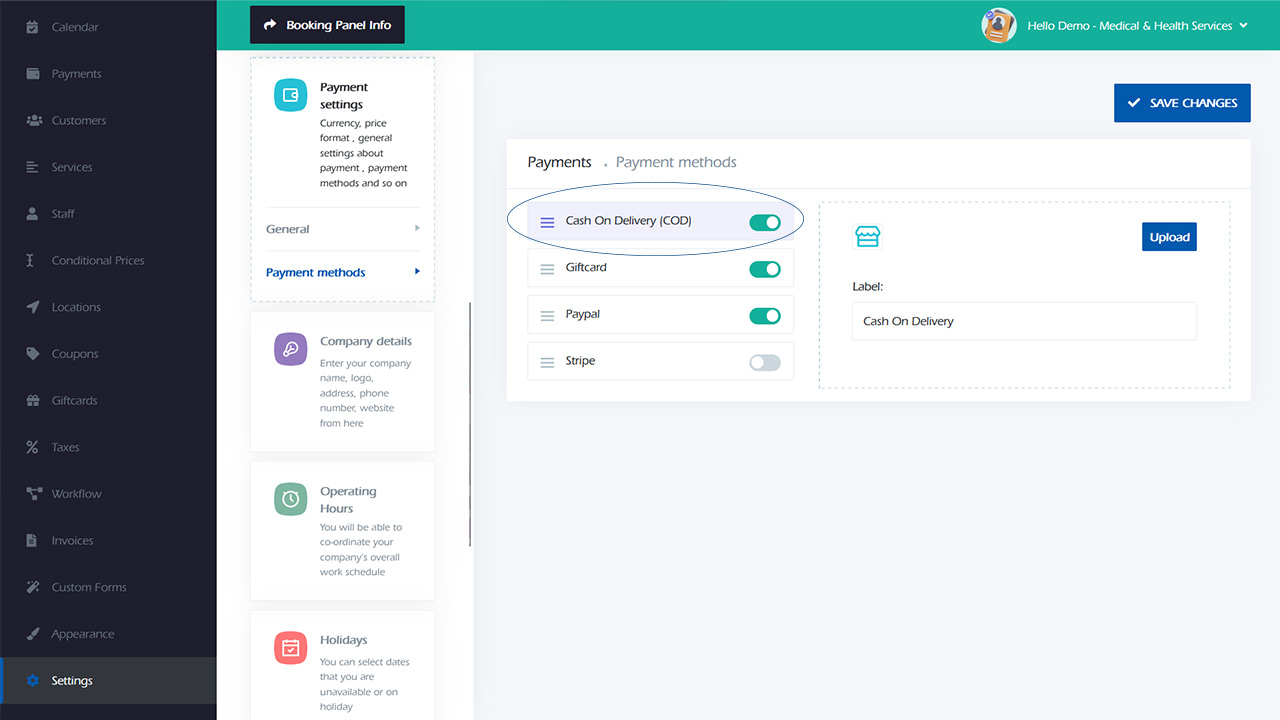Enable the Stripe payment toggle

point(765,362)
